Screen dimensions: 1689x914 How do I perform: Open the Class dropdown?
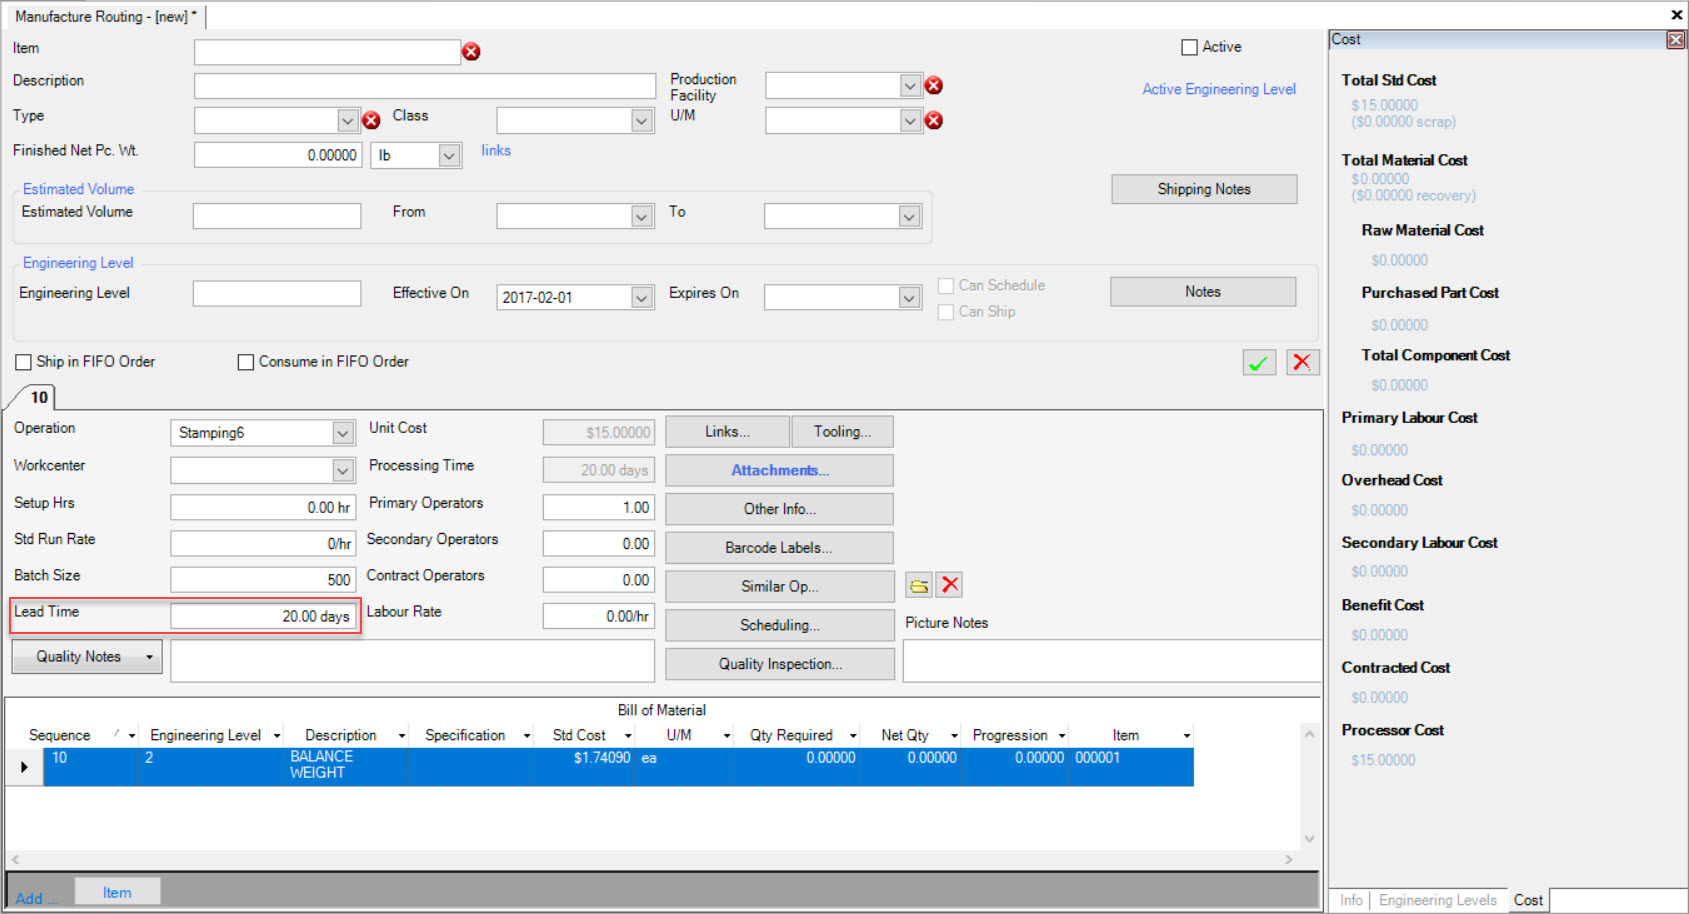pyautogui.click(x=642, y=121)
